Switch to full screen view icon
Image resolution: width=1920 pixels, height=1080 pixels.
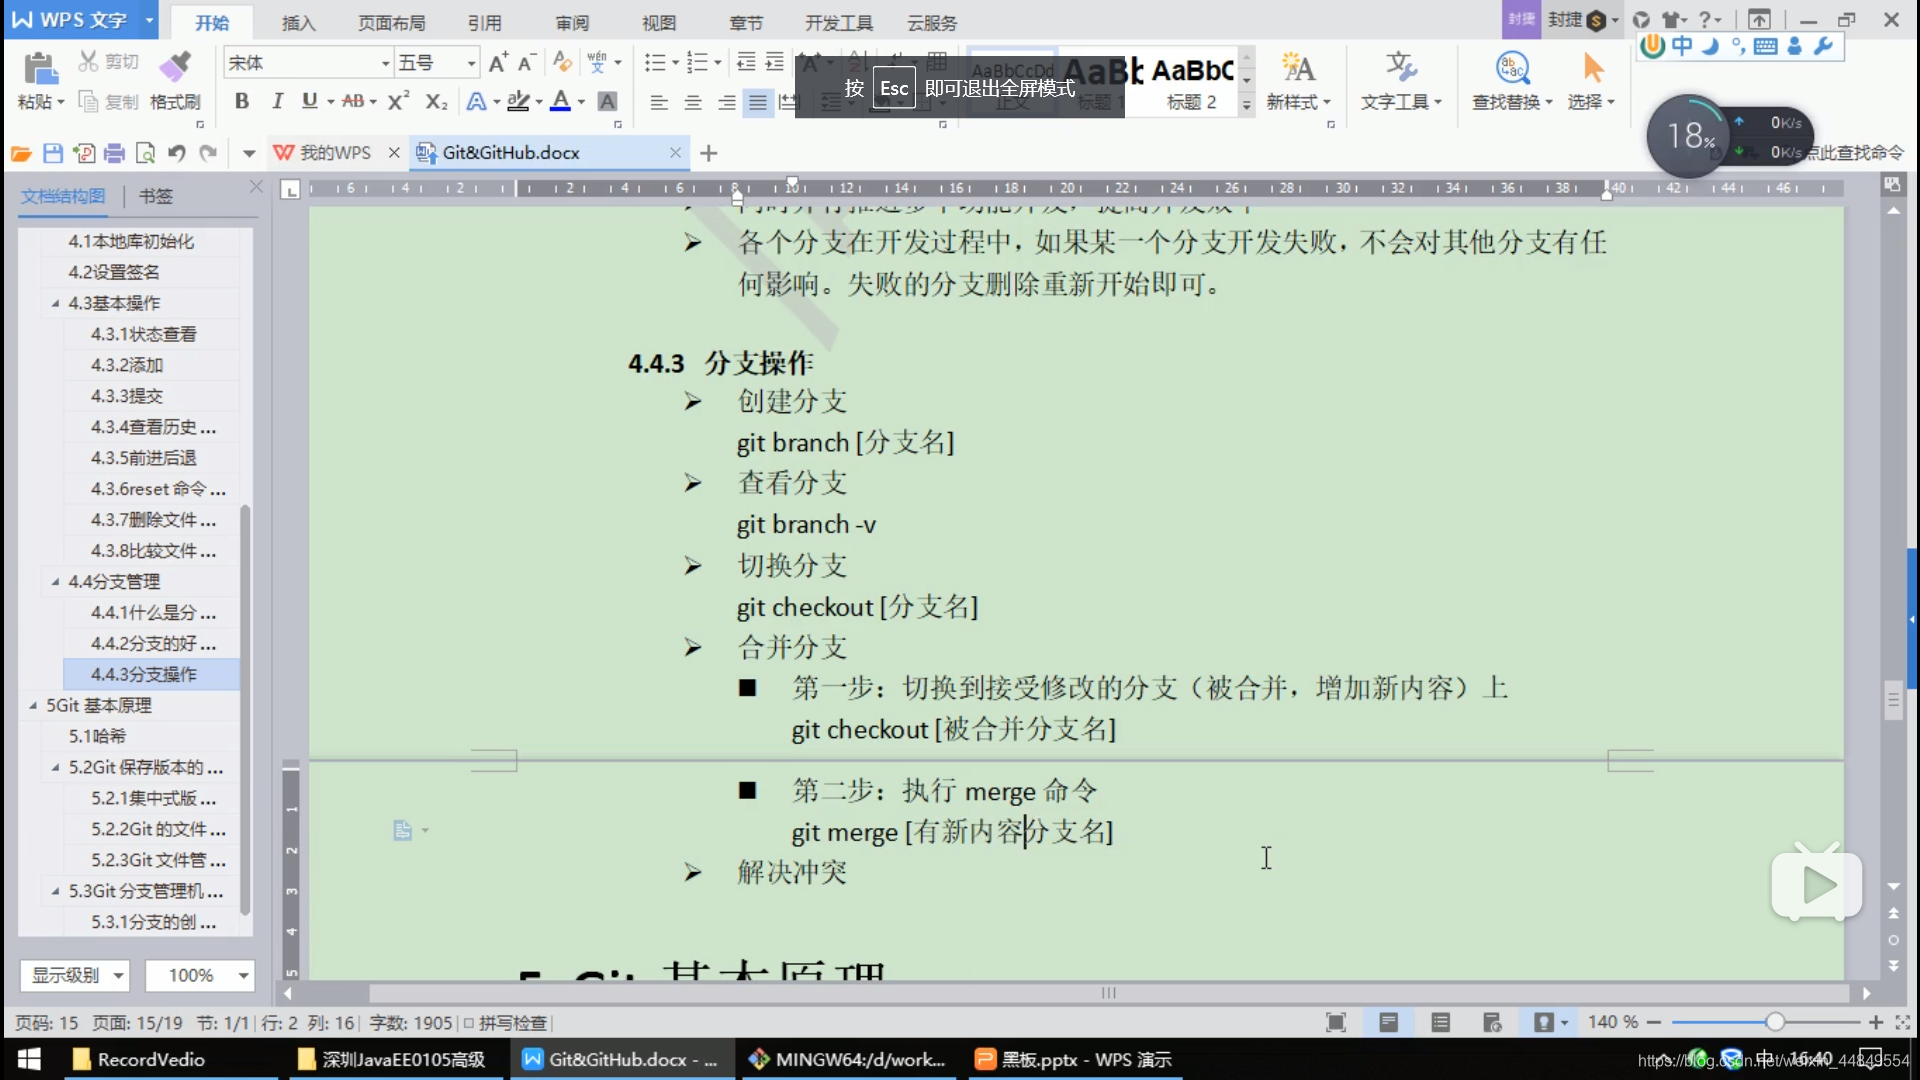pos(1335,1022)
